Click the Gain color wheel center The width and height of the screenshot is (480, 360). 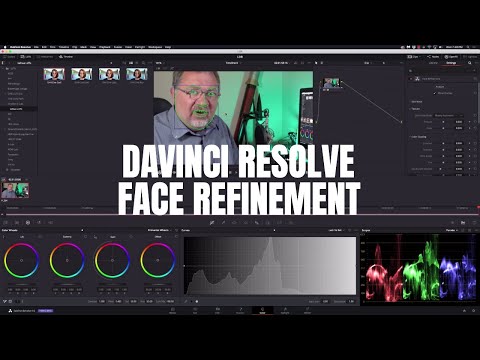tap(112, 260)
